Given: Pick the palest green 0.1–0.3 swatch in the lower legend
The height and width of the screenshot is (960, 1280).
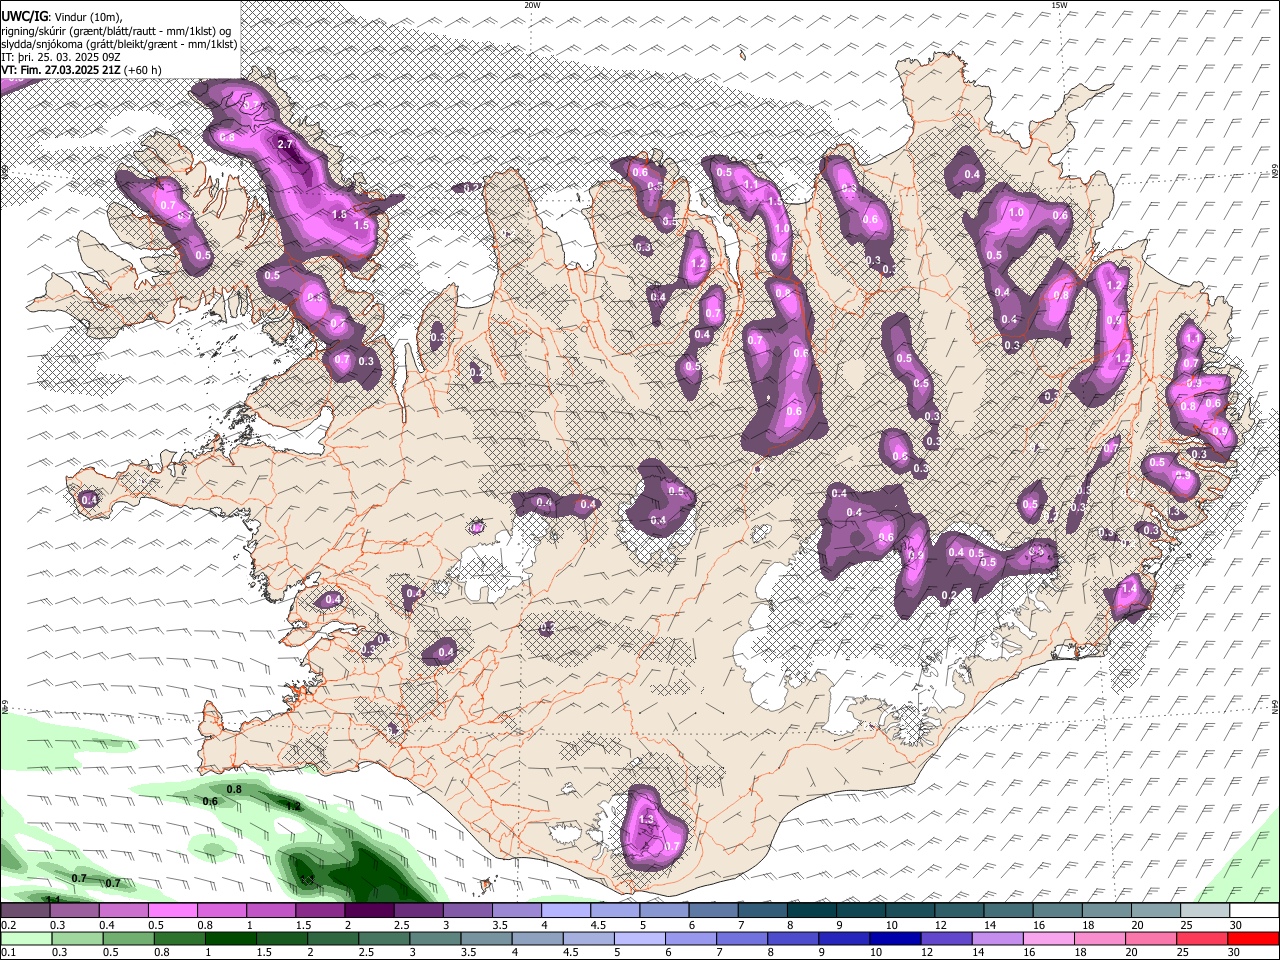Looking at the screenshot, I should [x=26, y=938].
